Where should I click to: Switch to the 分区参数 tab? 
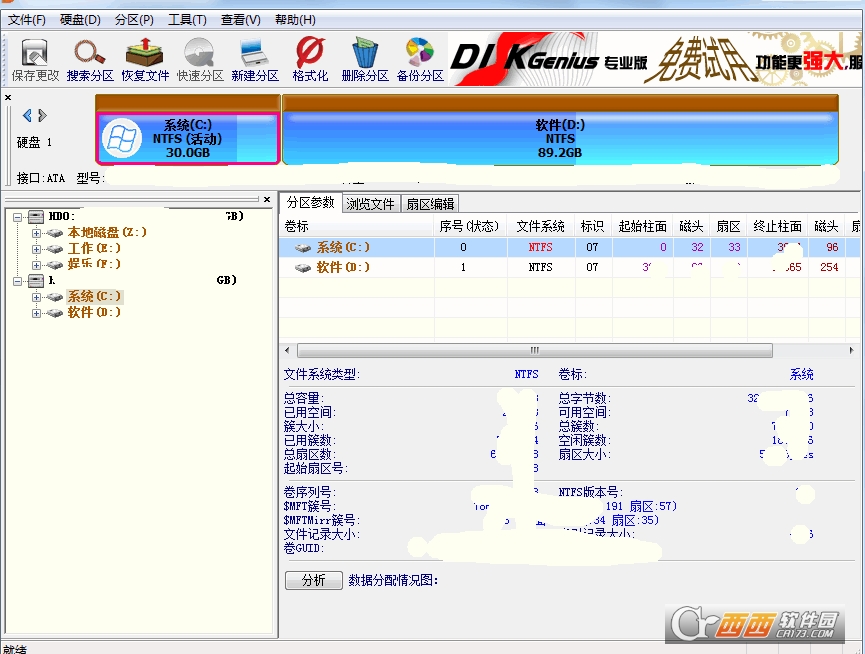(x=311, y=202)
